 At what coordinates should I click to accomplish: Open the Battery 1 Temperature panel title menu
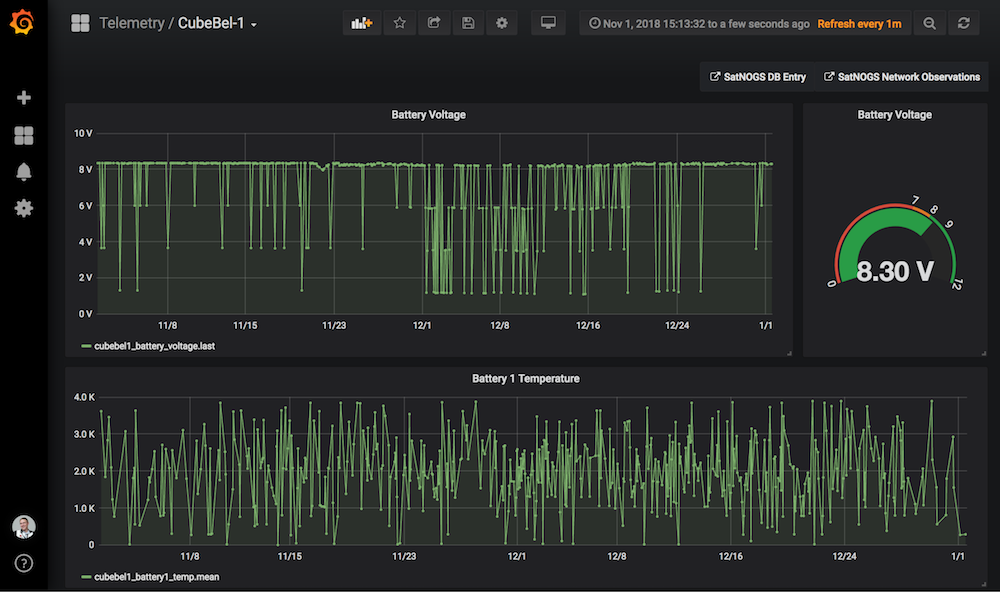point(526,378)
